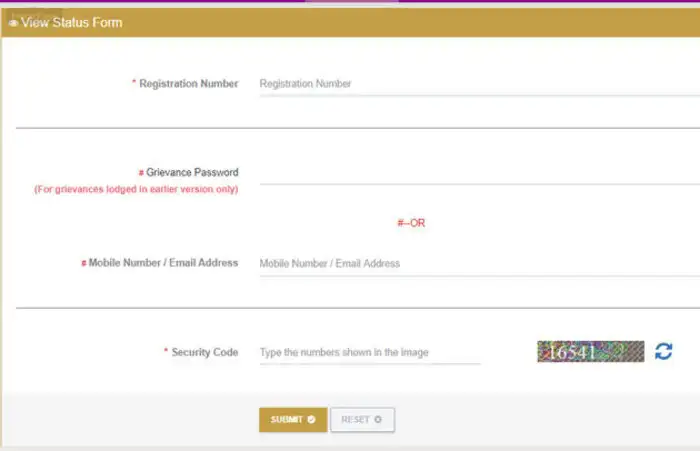Click the Grievance Password label

[192, 173]
